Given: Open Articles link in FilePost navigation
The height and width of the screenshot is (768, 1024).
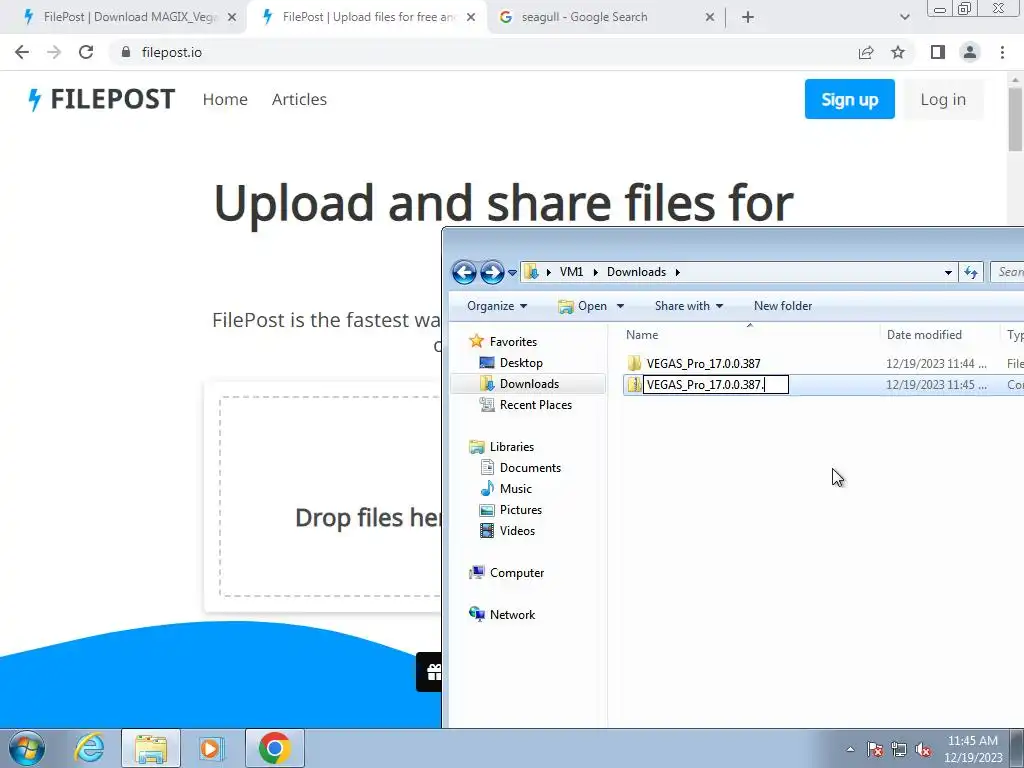Looking at the screenshot, I should pos(299,99).
